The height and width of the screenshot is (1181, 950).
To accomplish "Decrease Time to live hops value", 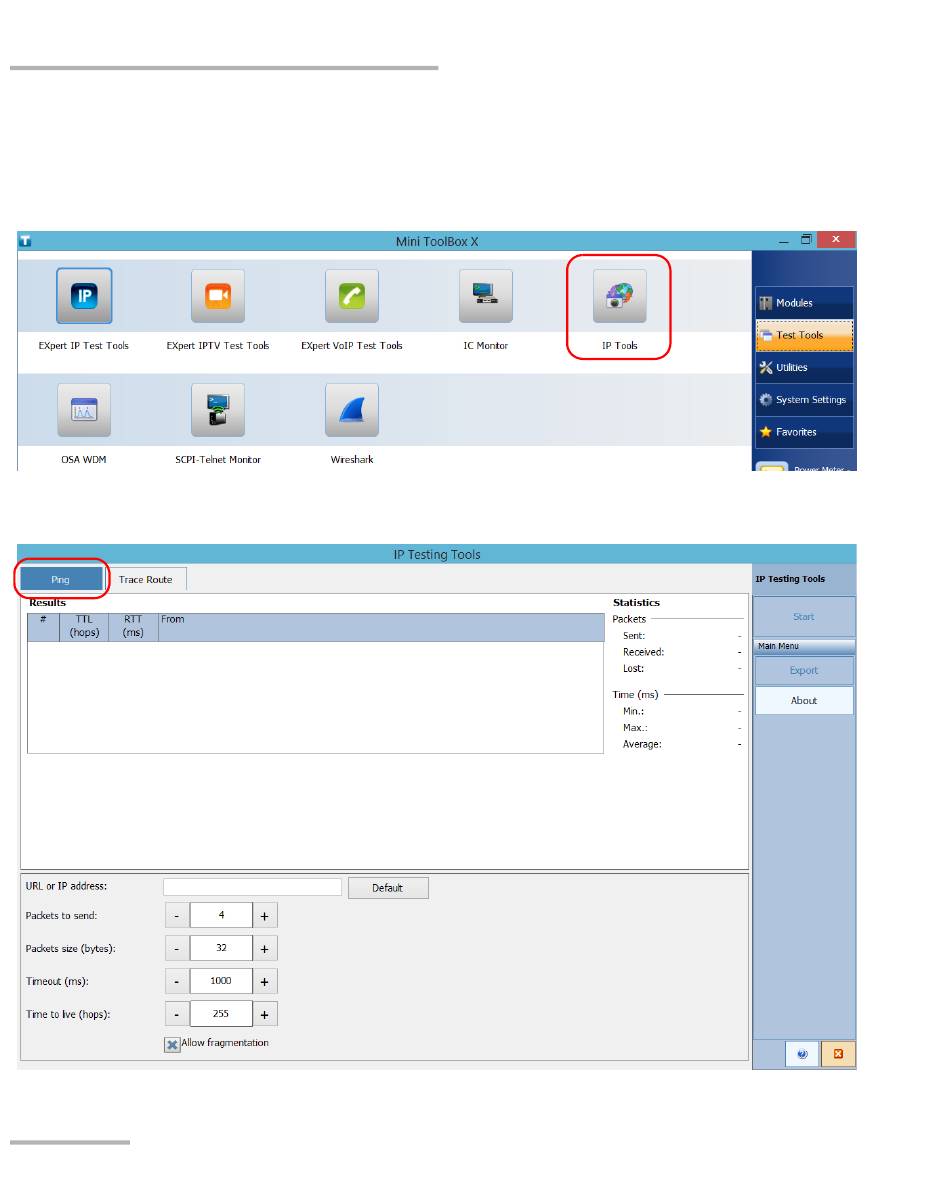I will click(x=177, y=1014).
